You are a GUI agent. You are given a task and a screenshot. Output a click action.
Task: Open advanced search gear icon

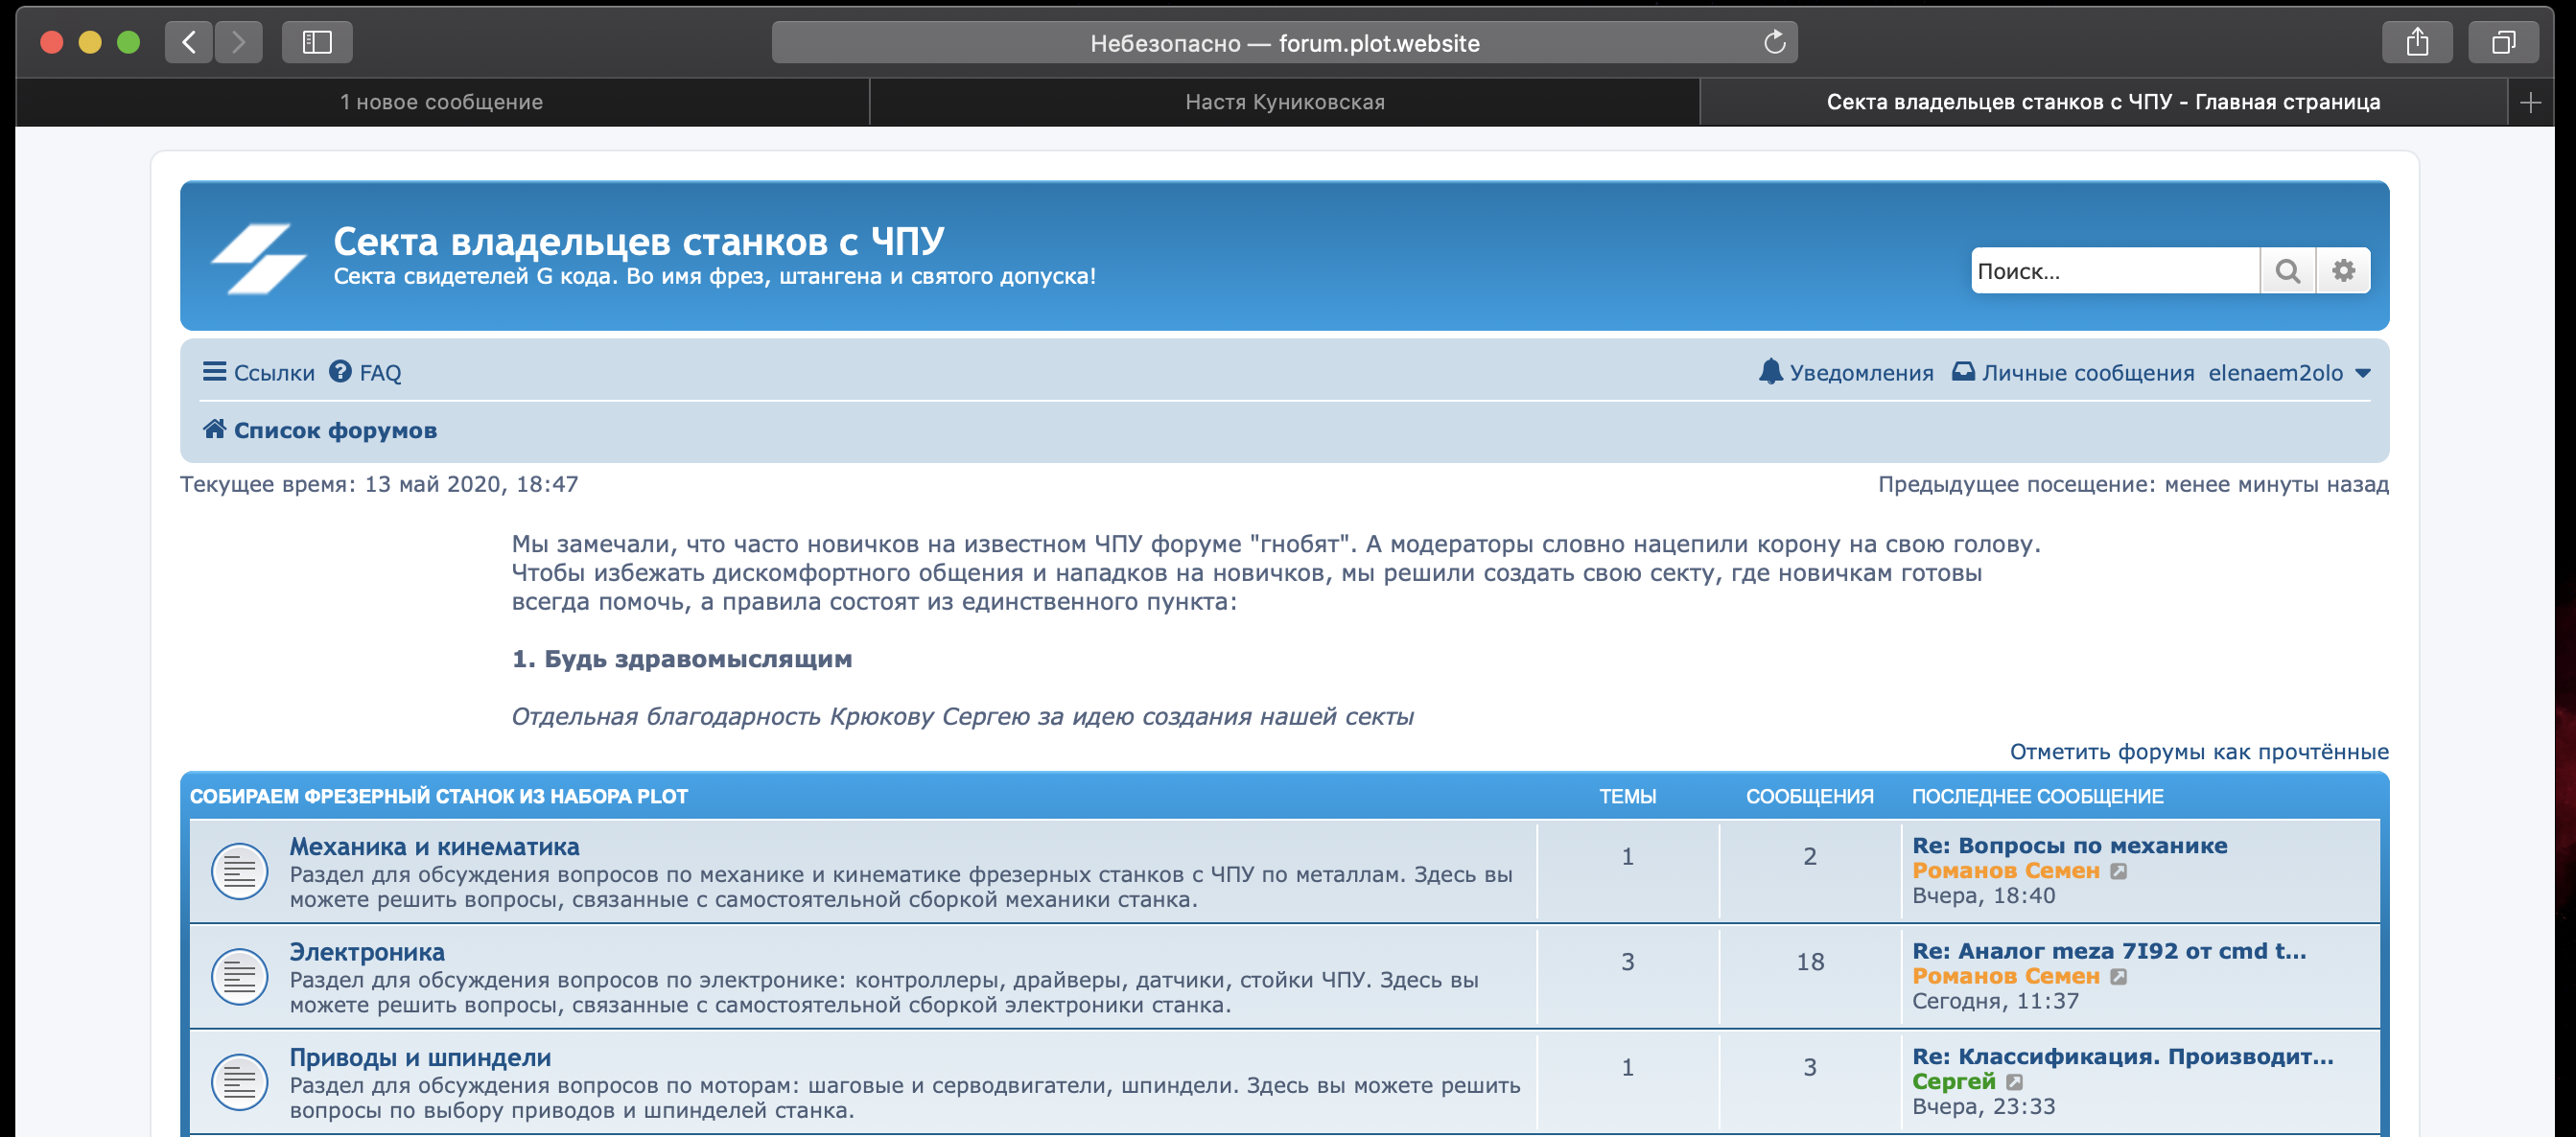pyautogui.click(x=2342, y=271)
